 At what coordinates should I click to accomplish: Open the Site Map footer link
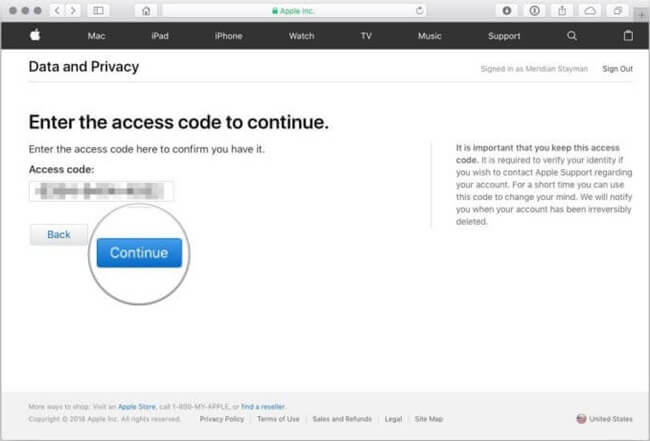click(x=429, y=419)
